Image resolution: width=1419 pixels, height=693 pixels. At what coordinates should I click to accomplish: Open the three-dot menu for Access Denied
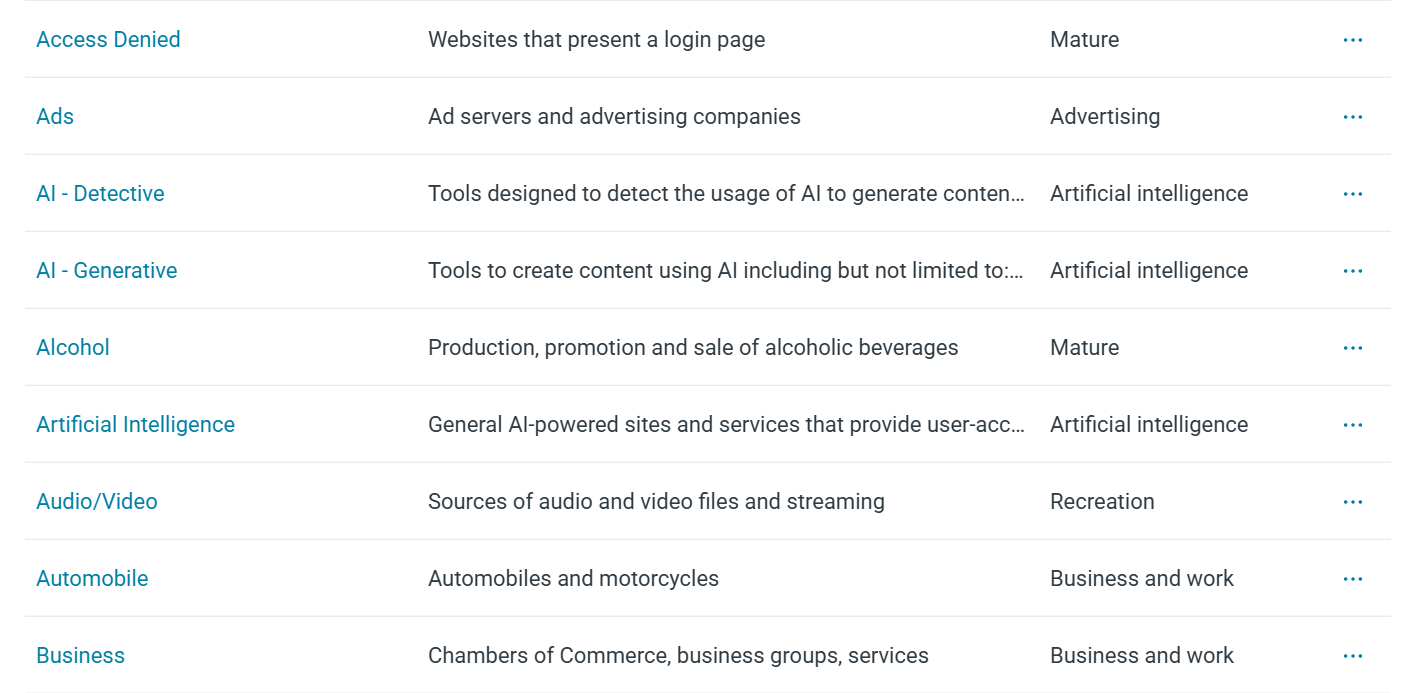click(x=1353, y=40)
